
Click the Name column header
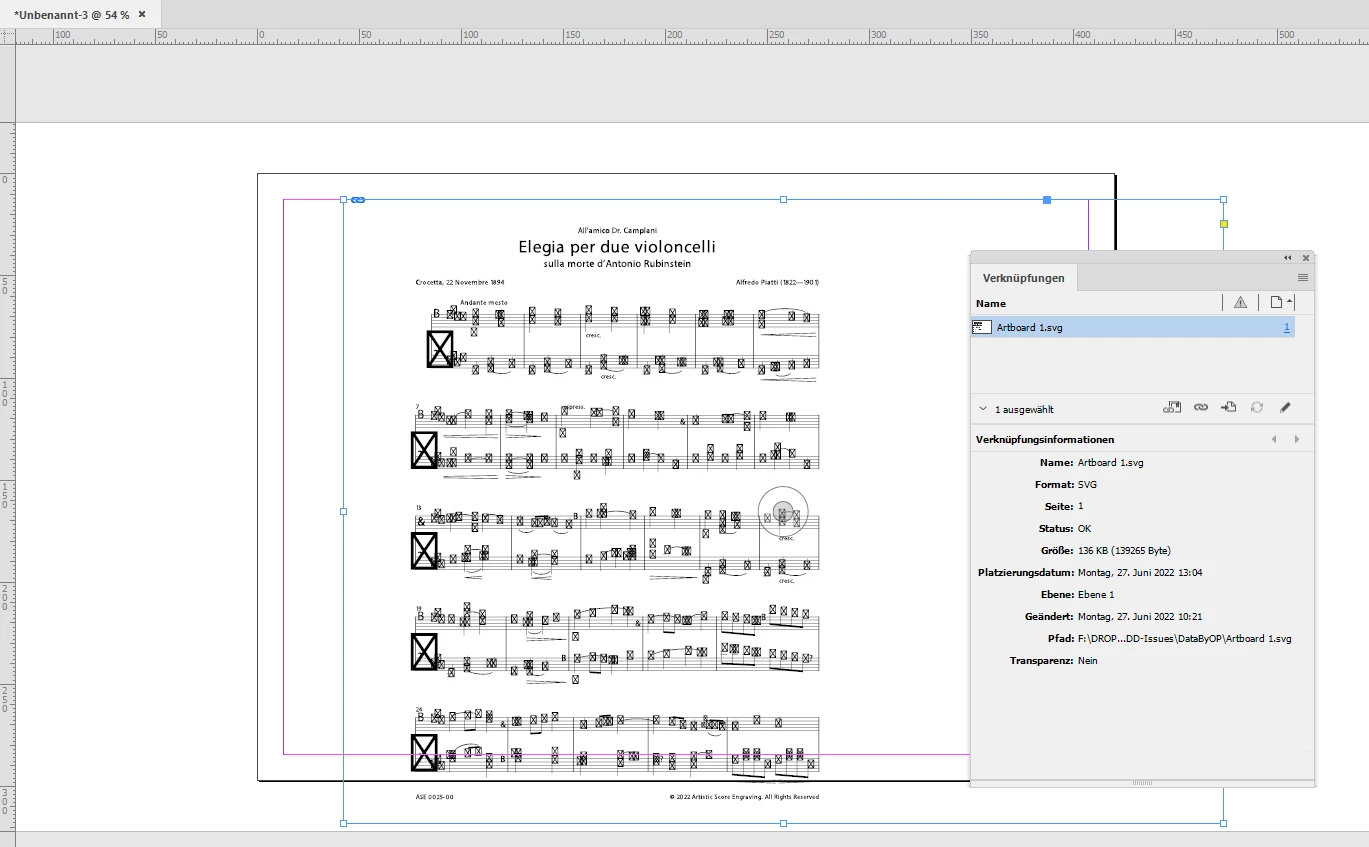[991, 303]
